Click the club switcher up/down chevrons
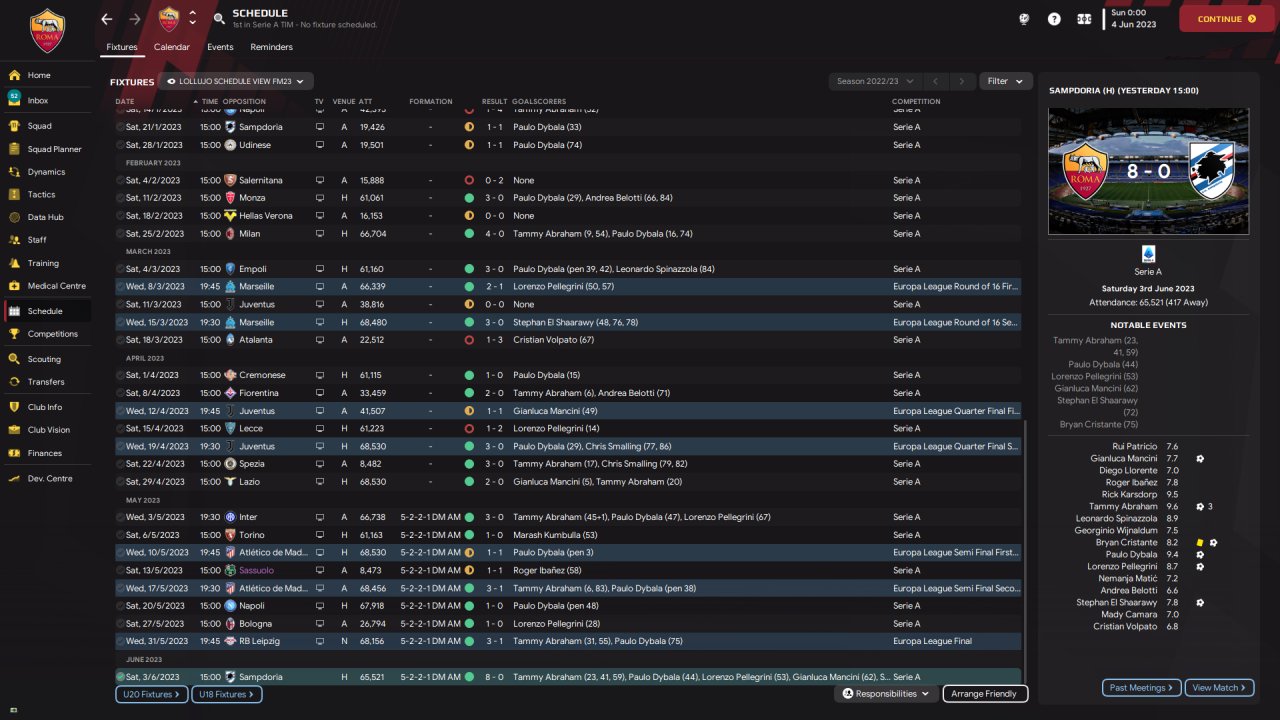 (192, 19)
